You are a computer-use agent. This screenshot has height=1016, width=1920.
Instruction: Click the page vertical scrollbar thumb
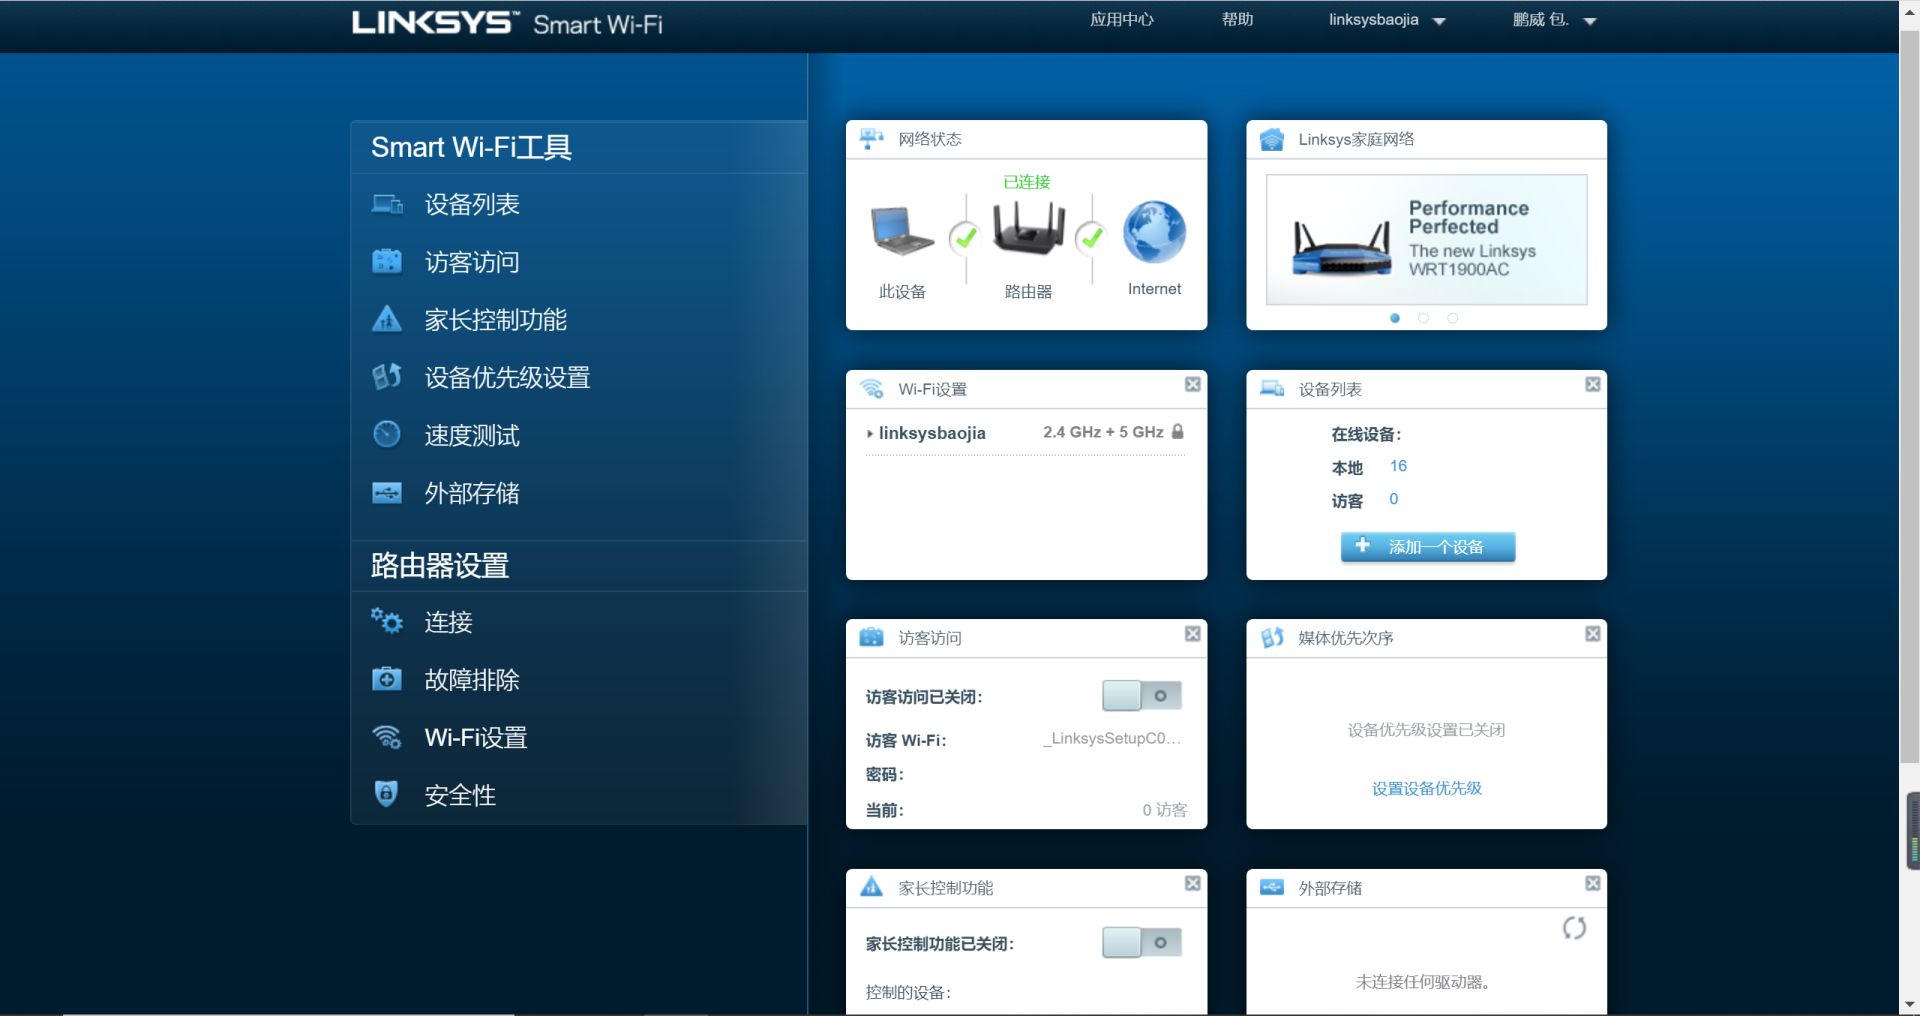coord(1909,398)
